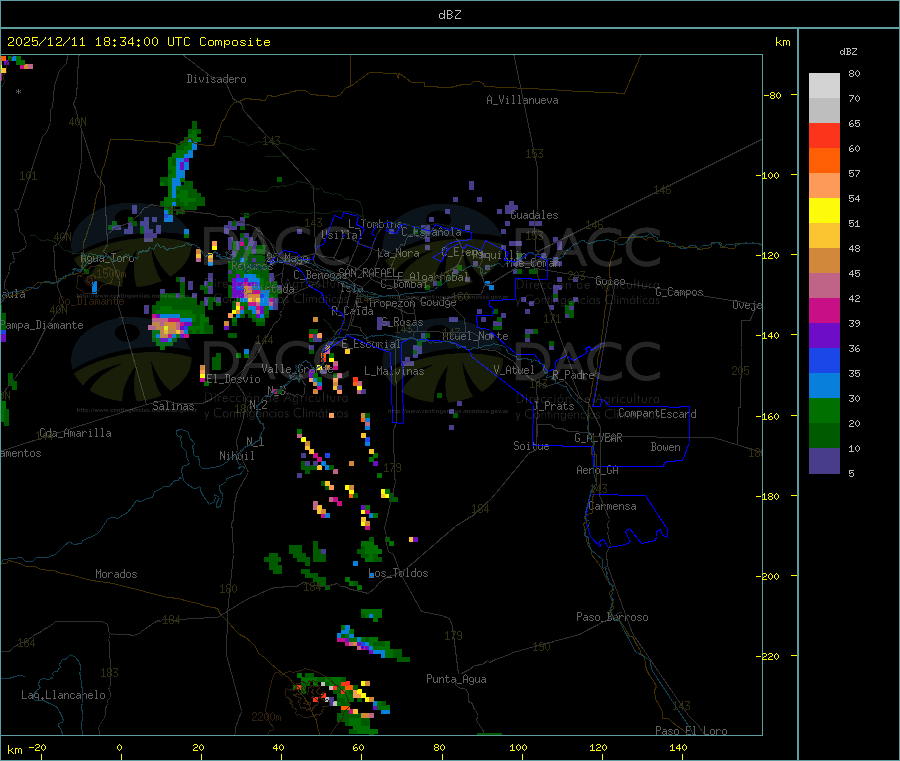Click the Carmensa label
This screenshot has width=900, height=761.
[612, 506]
